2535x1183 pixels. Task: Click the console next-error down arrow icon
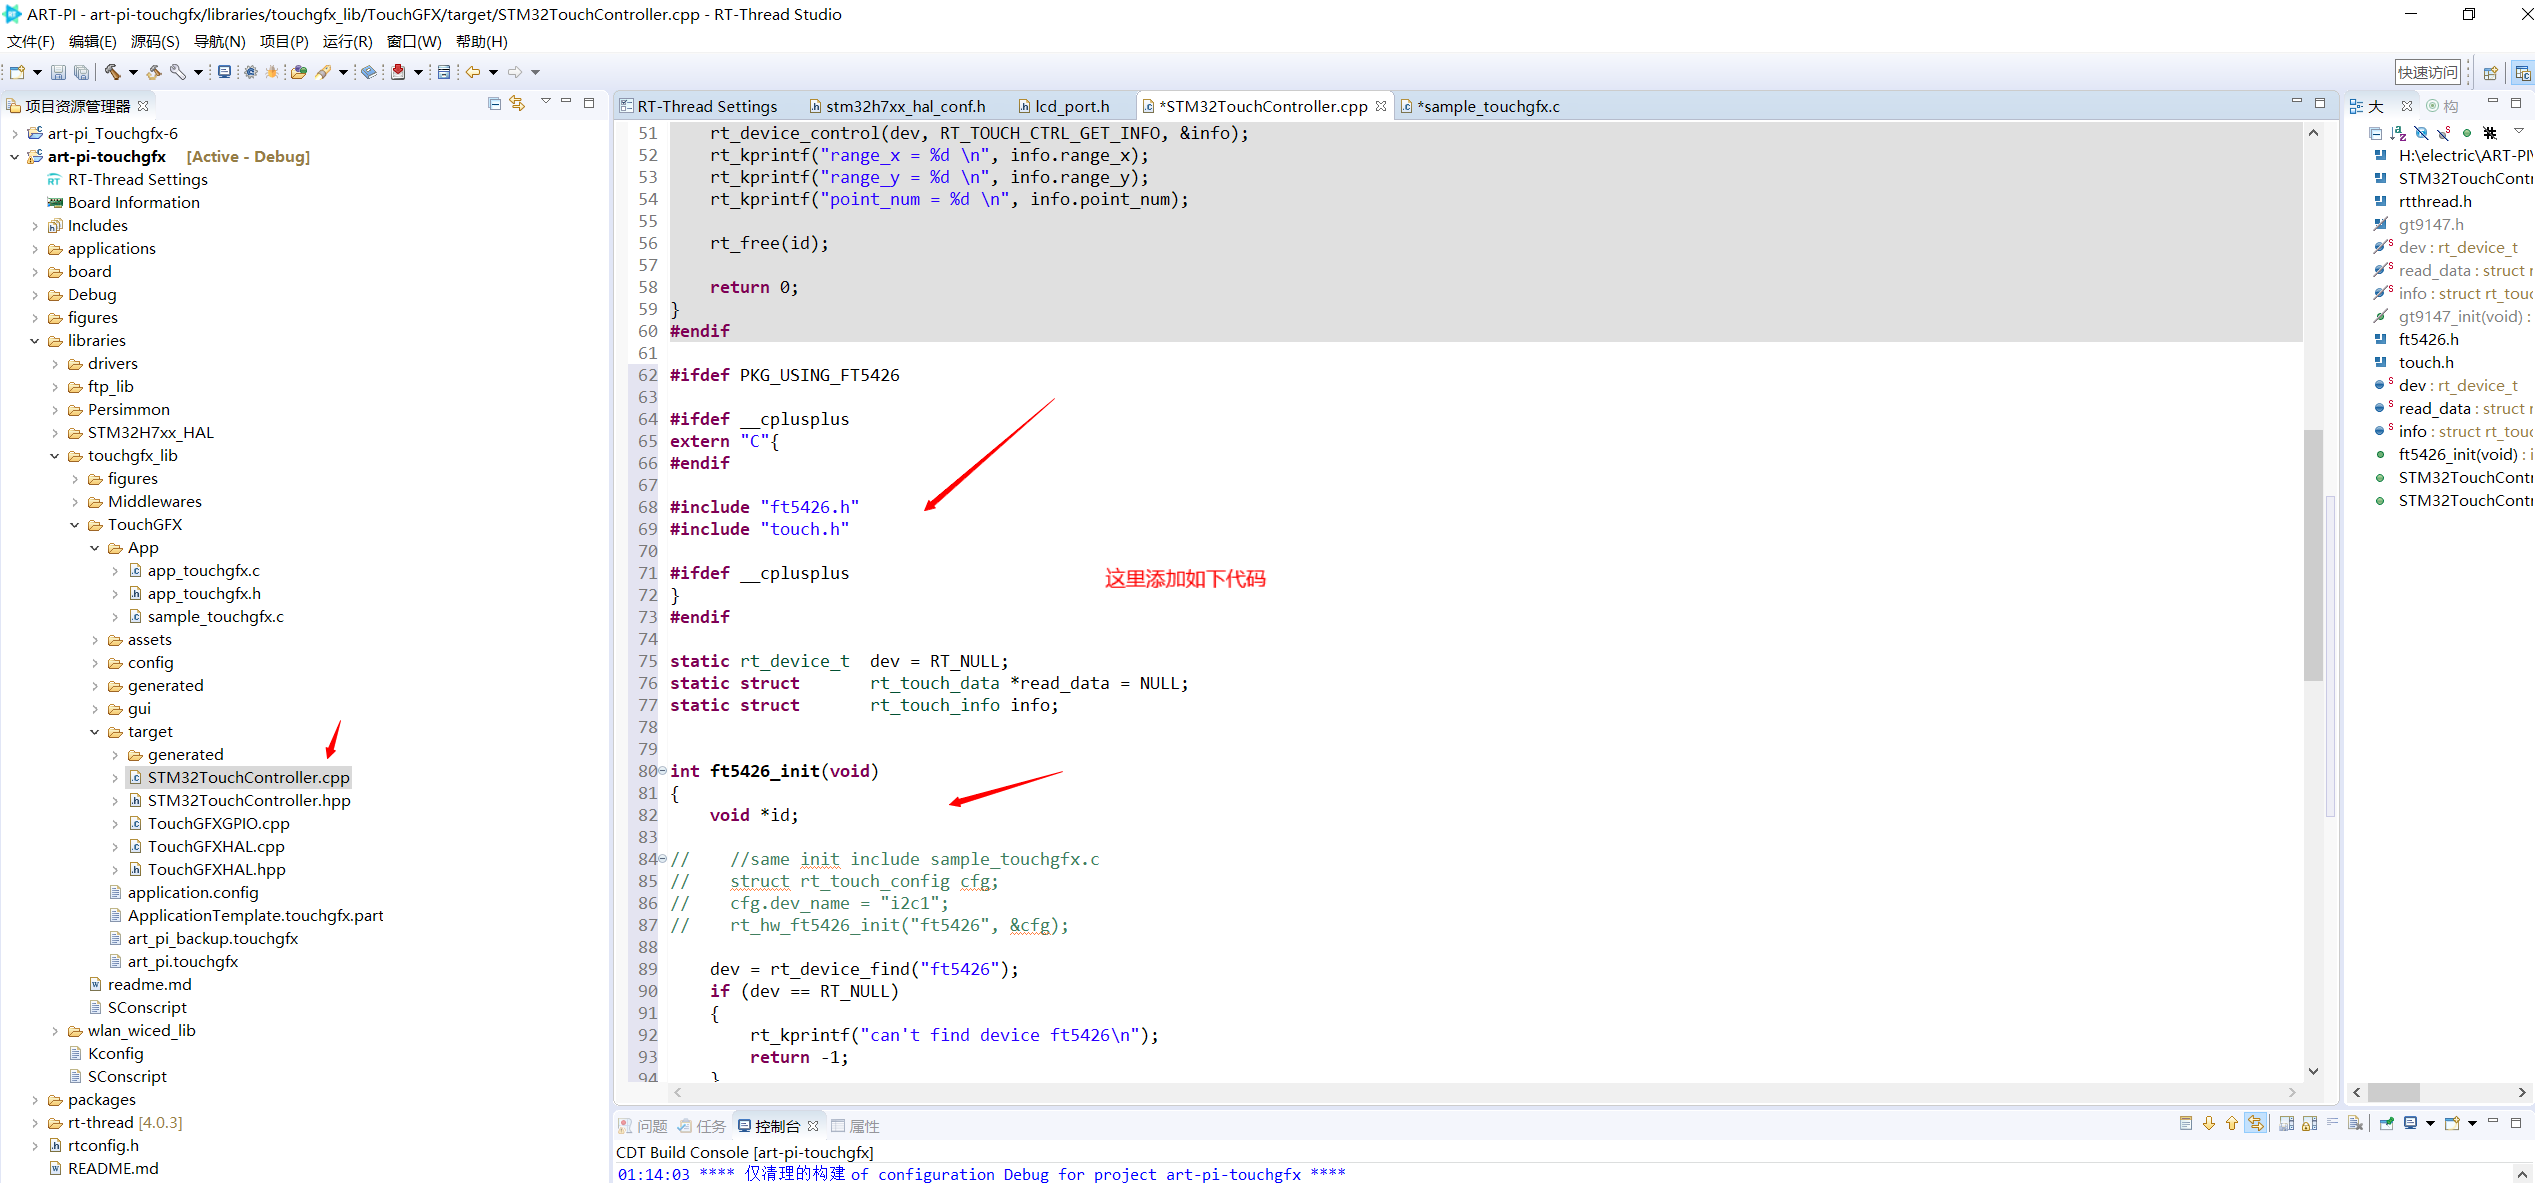point(2209,1124)
